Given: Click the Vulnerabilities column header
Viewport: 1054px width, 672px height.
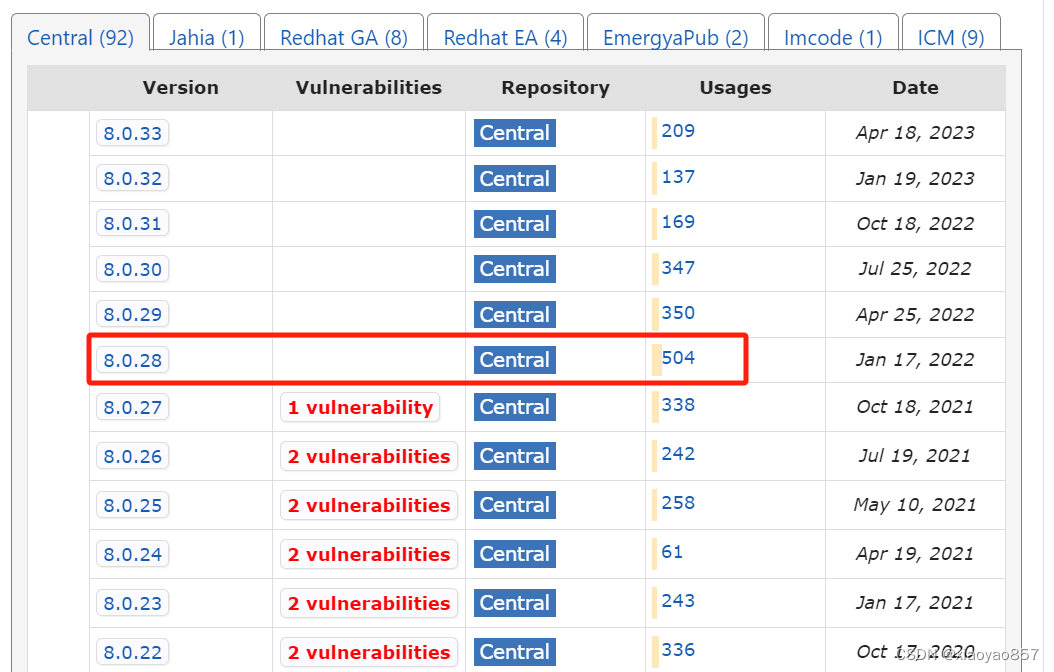Looking at the screenshot, I should (369, 88).
